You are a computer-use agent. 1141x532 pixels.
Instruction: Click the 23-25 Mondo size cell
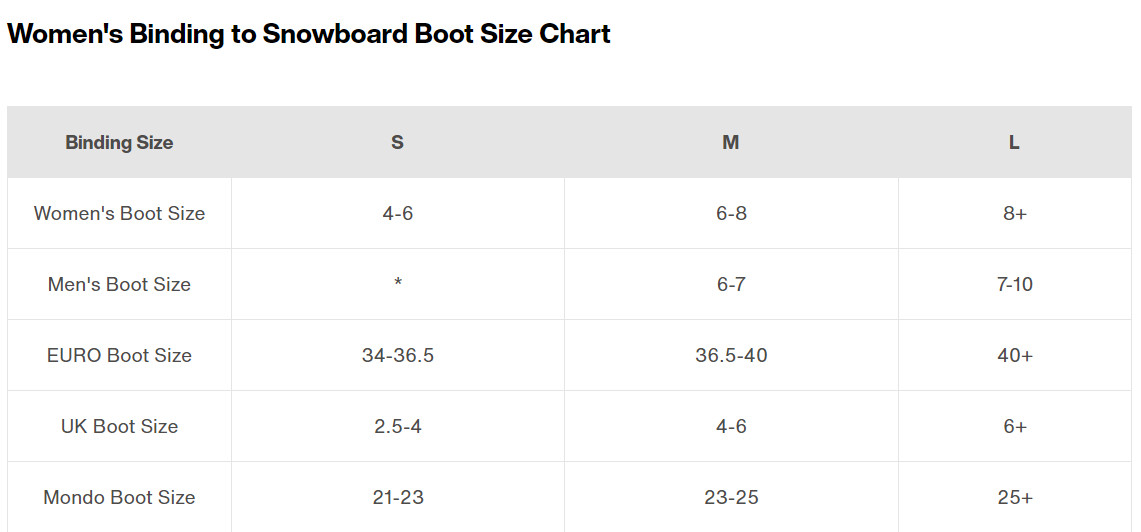point(731,497)
